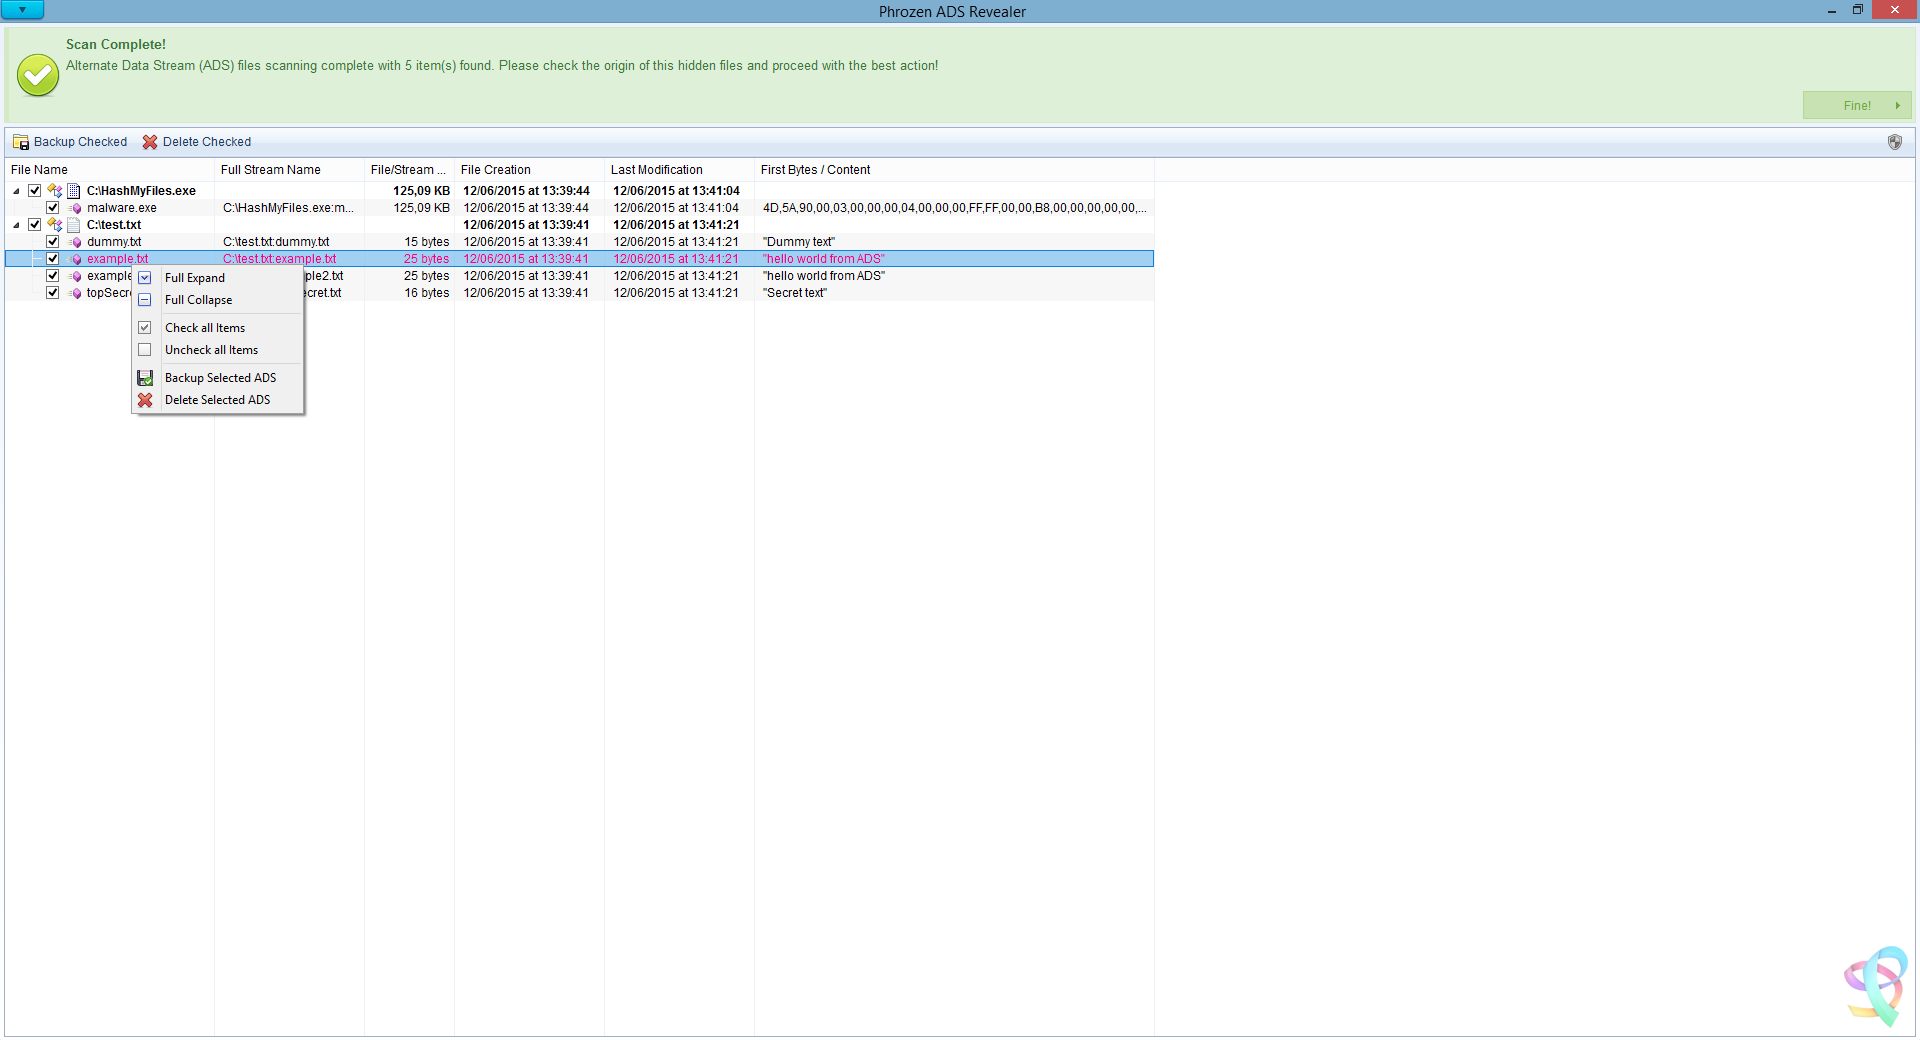Click the Phrozen logo in the corner
The width and height of the screenshot is (1920, 1040).
(1876, 986)
